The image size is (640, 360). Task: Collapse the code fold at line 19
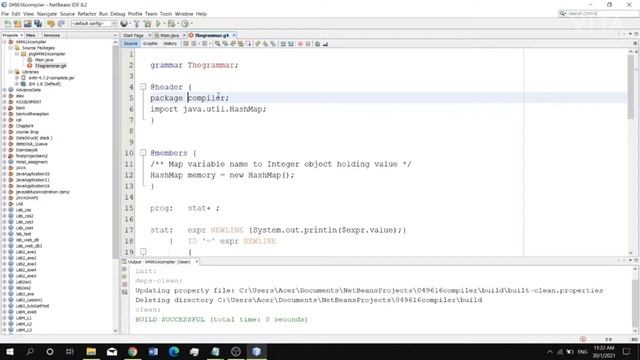(x=143, y=252)
